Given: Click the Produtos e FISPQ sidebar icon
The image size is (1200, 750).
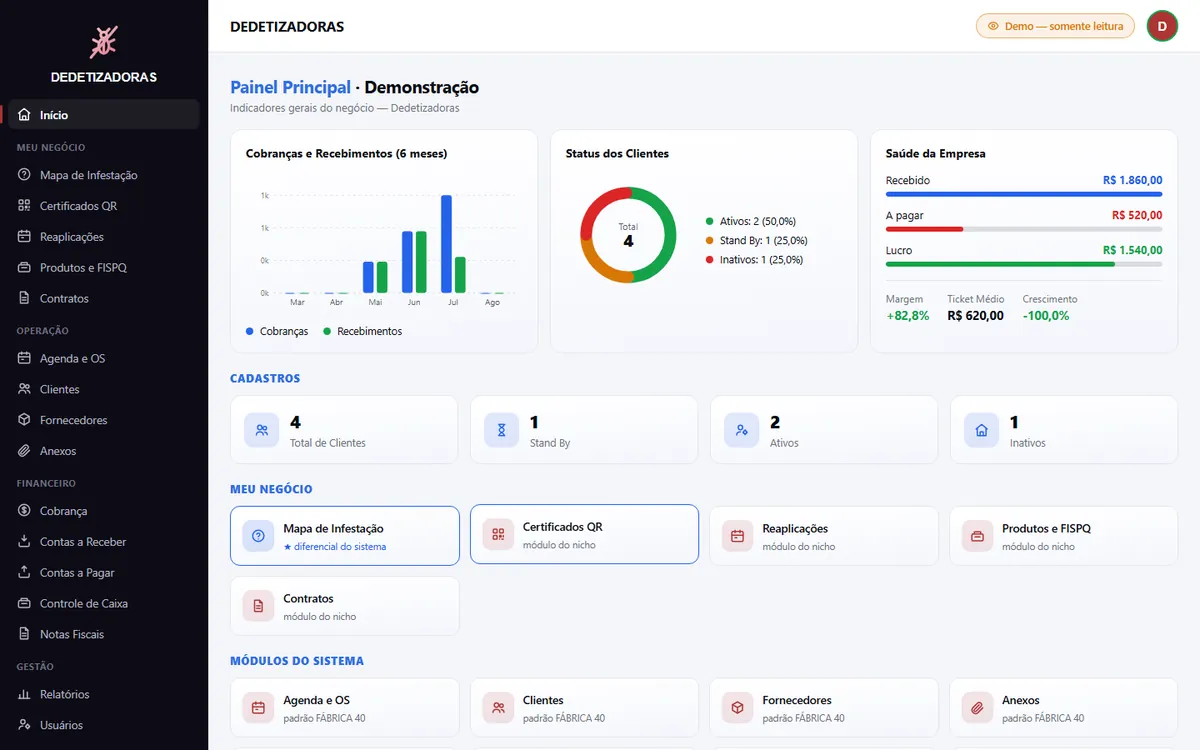Looking at the screenshot, I should point(24,268).
